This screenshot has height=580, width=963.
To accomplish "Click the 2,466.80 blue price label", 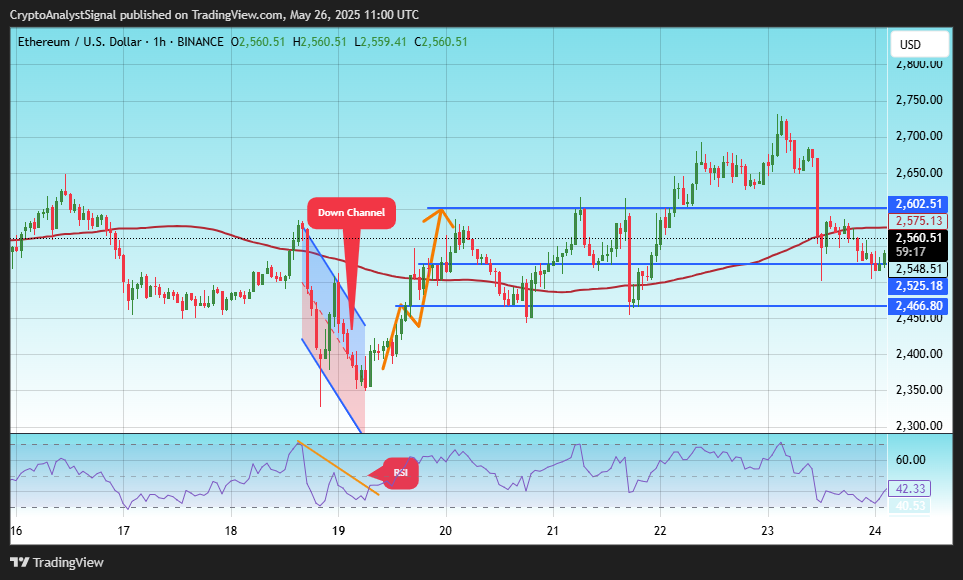I will pyautogui.click(x=918, y=306).
